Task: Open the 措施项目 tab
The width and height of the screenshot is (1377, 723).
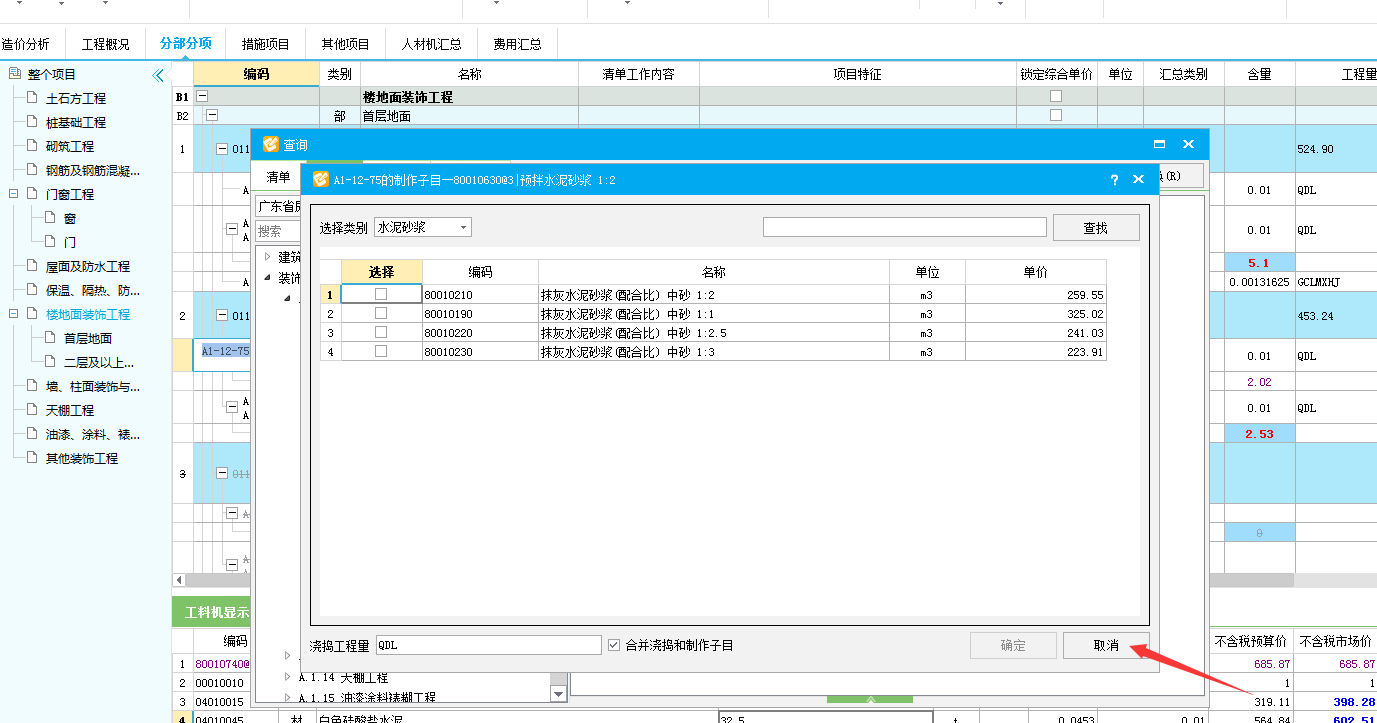Action: (x=266, y=44)
